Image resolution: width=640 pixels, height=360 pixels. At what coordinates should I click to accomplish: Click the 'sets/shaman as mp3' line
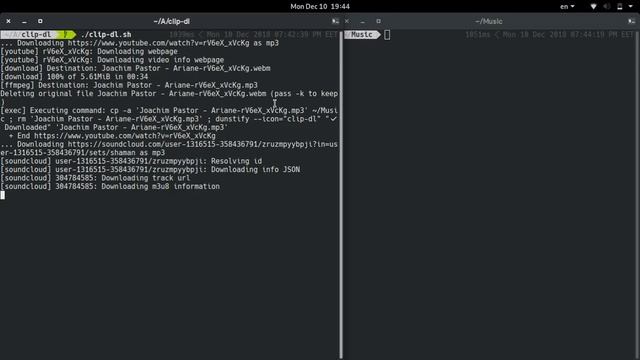tap(83, 153)
